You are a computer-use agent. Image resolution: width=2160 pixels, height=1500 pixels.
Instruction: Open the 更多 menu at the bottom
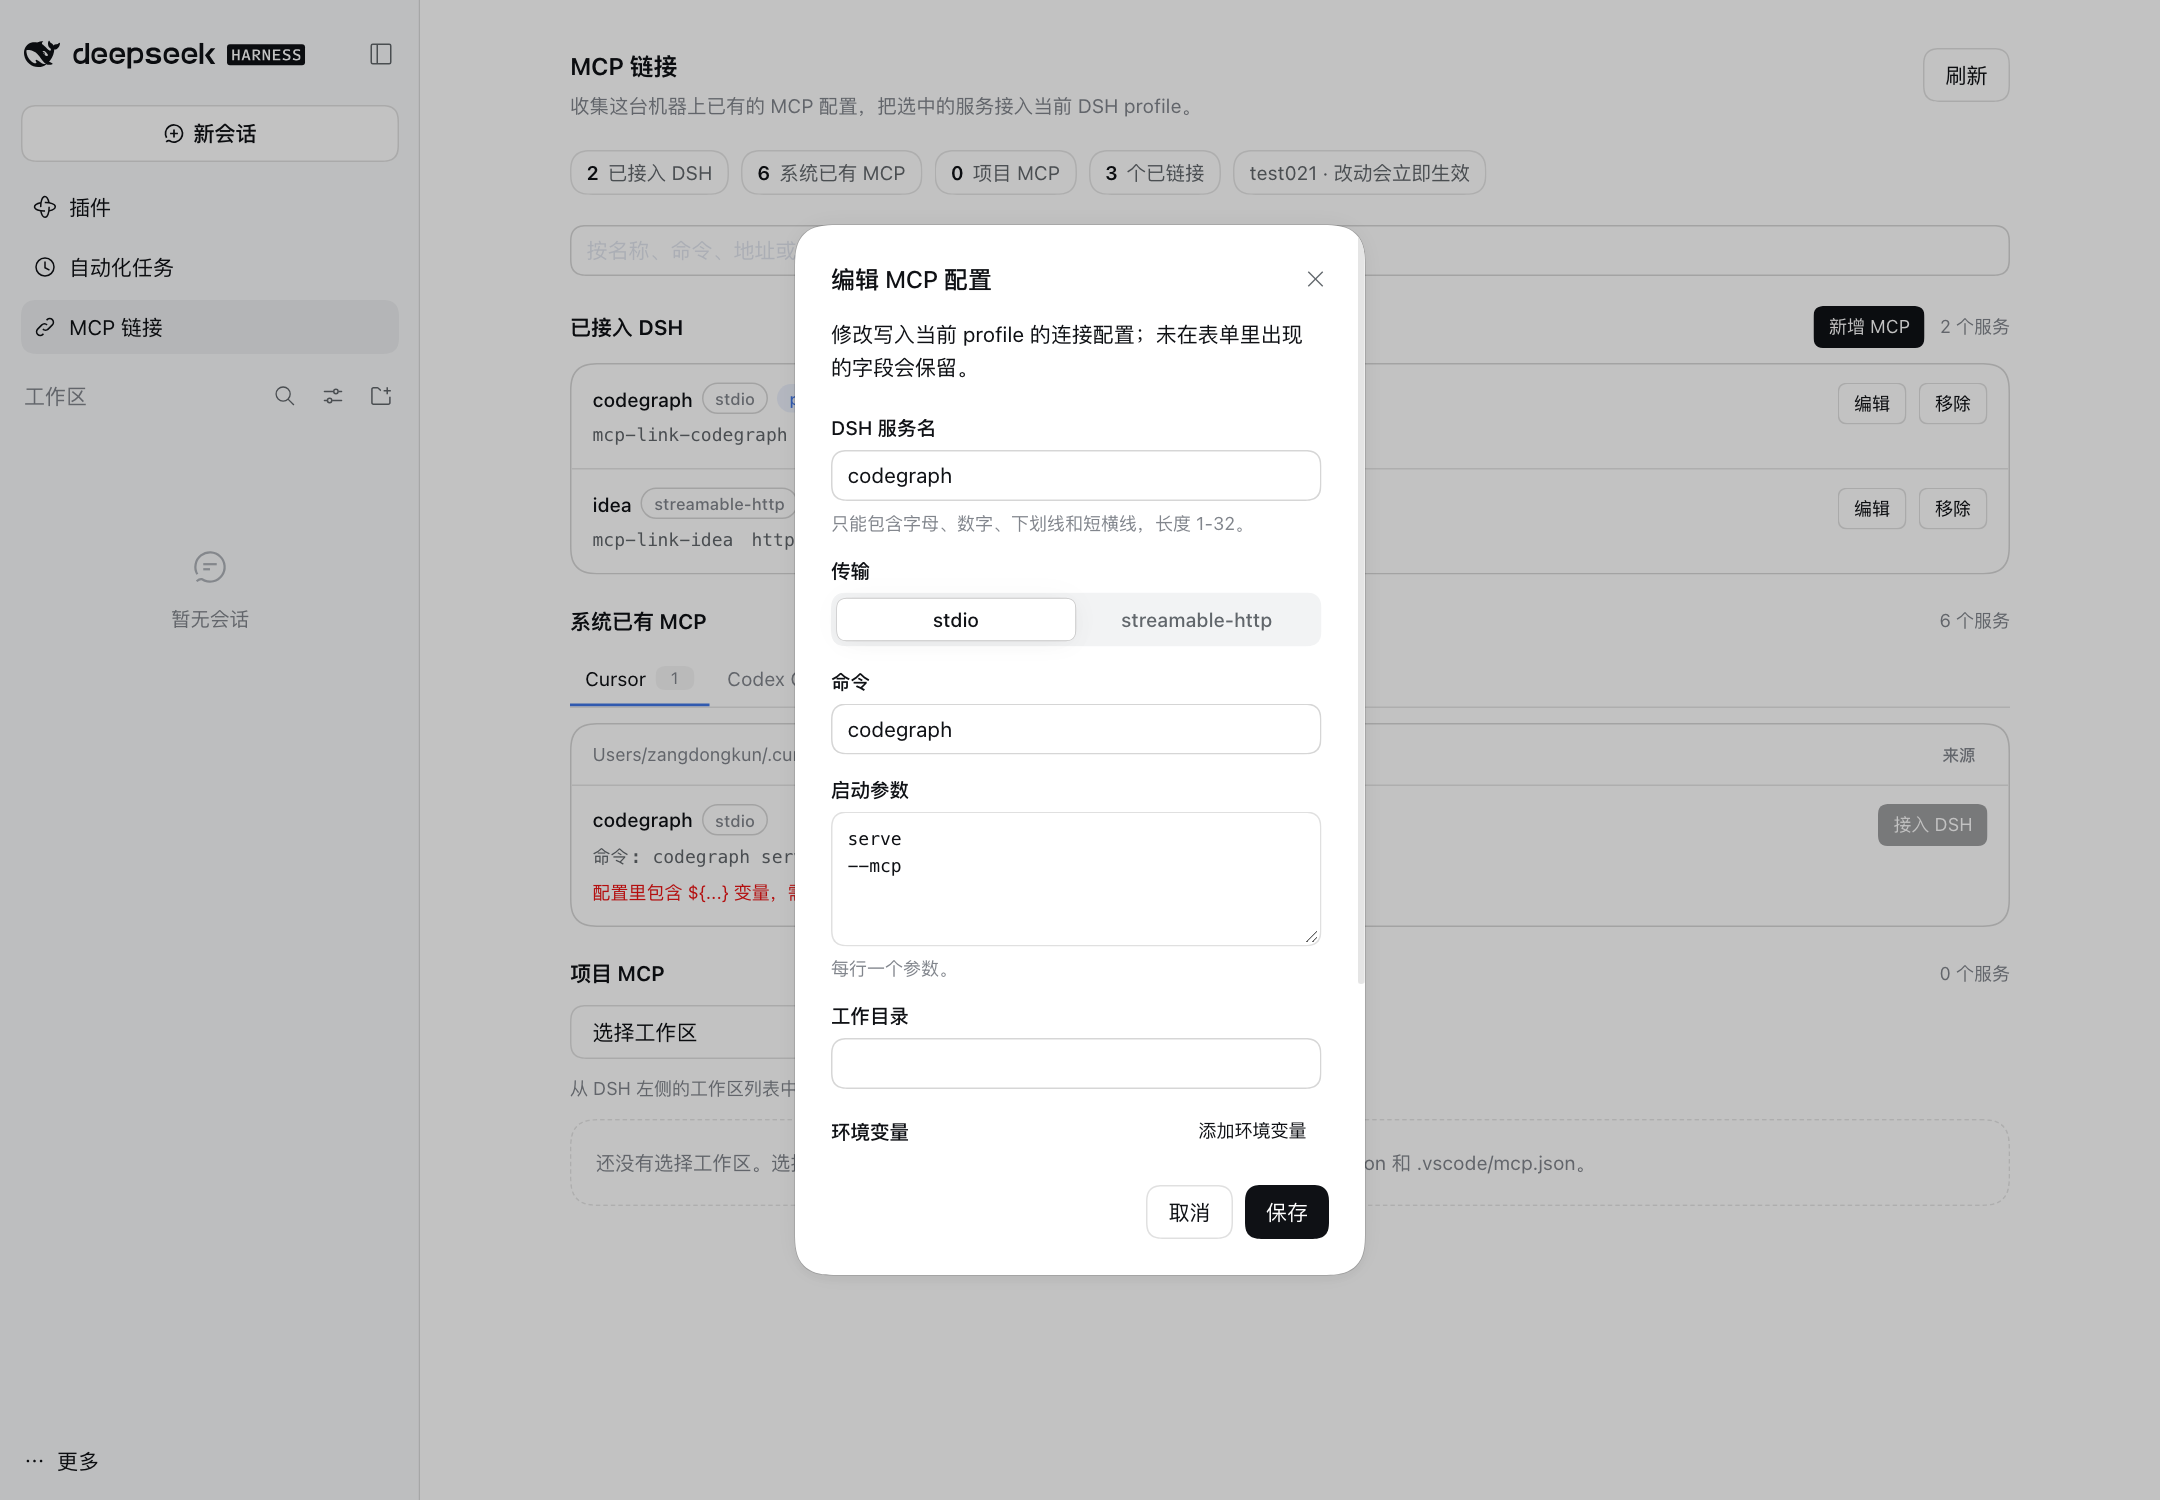coord(62,1461)
